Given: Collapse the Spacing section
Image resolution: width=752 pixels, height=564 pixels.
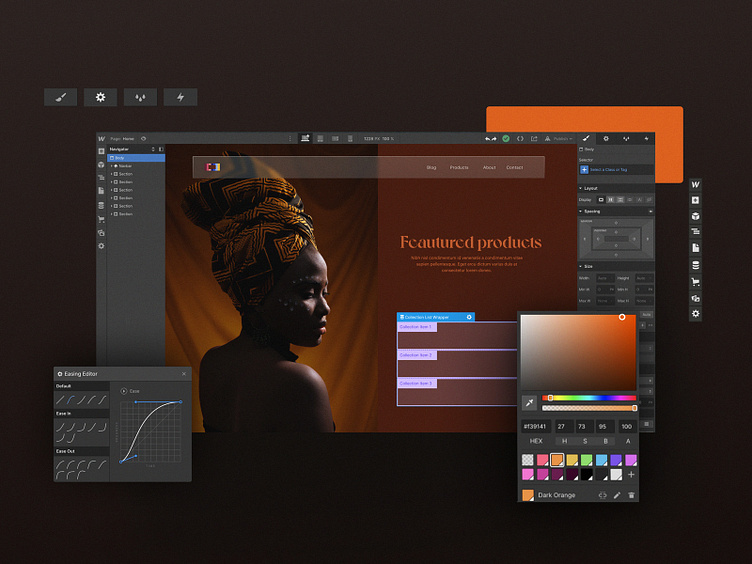Looking at the screenshot, I should tap(581, 212).
